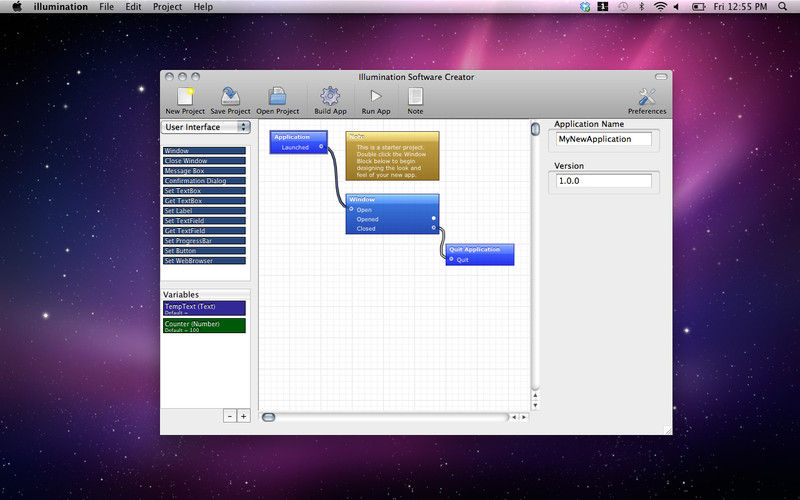Screen dimensions: 800x500
Task: Click the canvas scroll left arrow
Action: tap(514, 417)
